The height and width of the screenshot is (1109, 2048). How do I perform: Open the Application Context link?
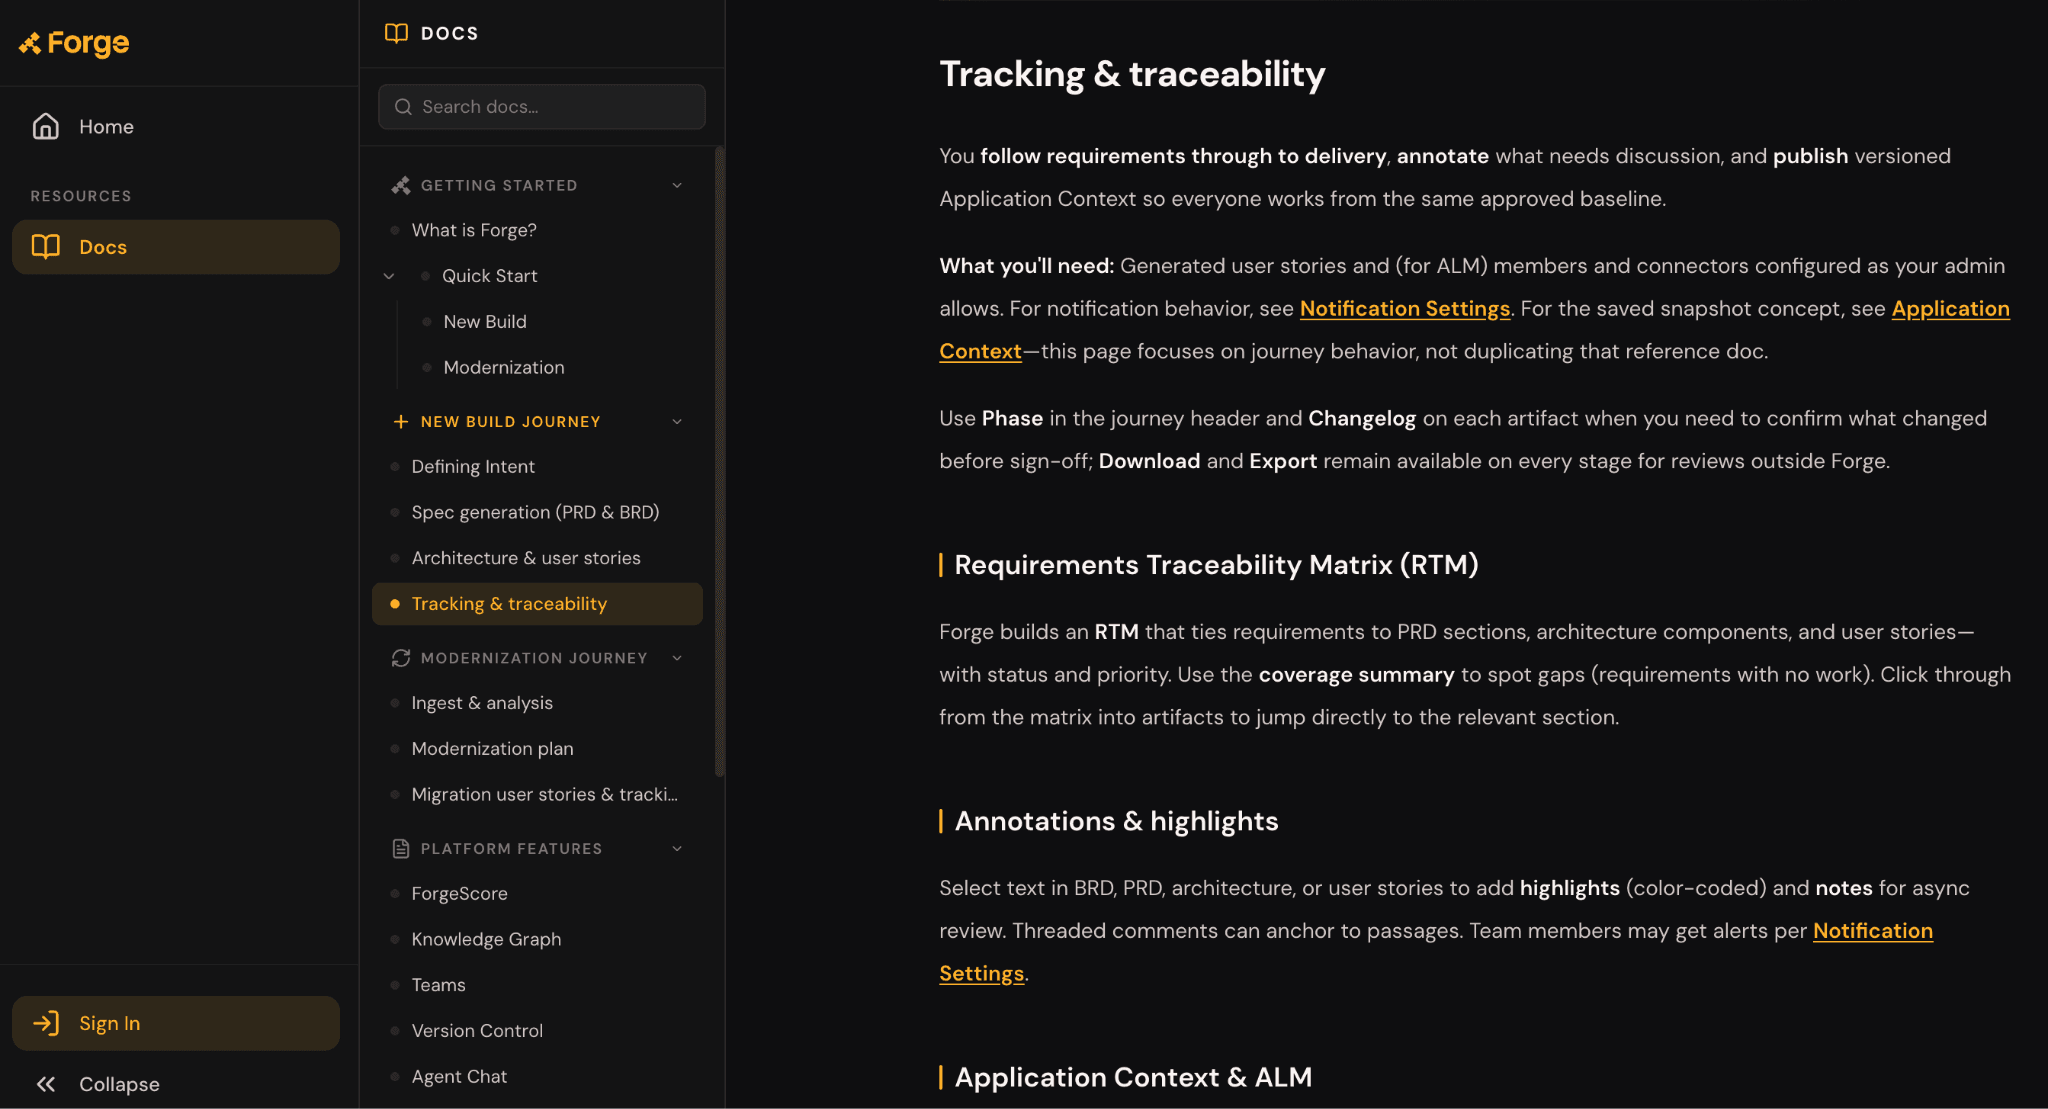1950,308
